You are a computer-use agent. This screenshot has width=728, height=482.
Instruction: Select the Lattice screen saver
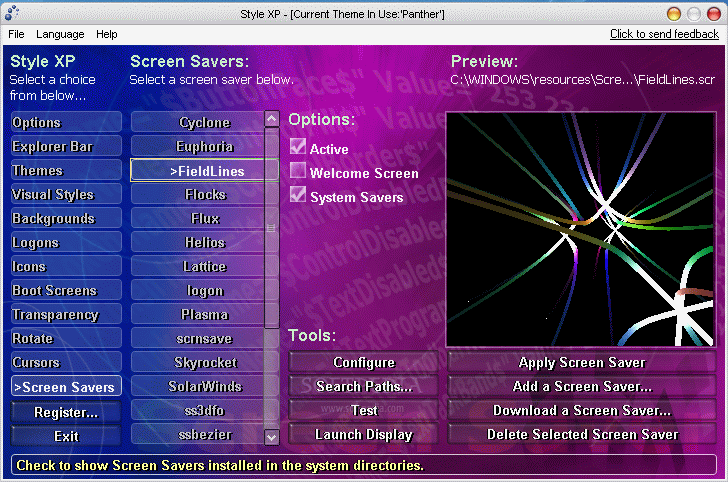198,267
